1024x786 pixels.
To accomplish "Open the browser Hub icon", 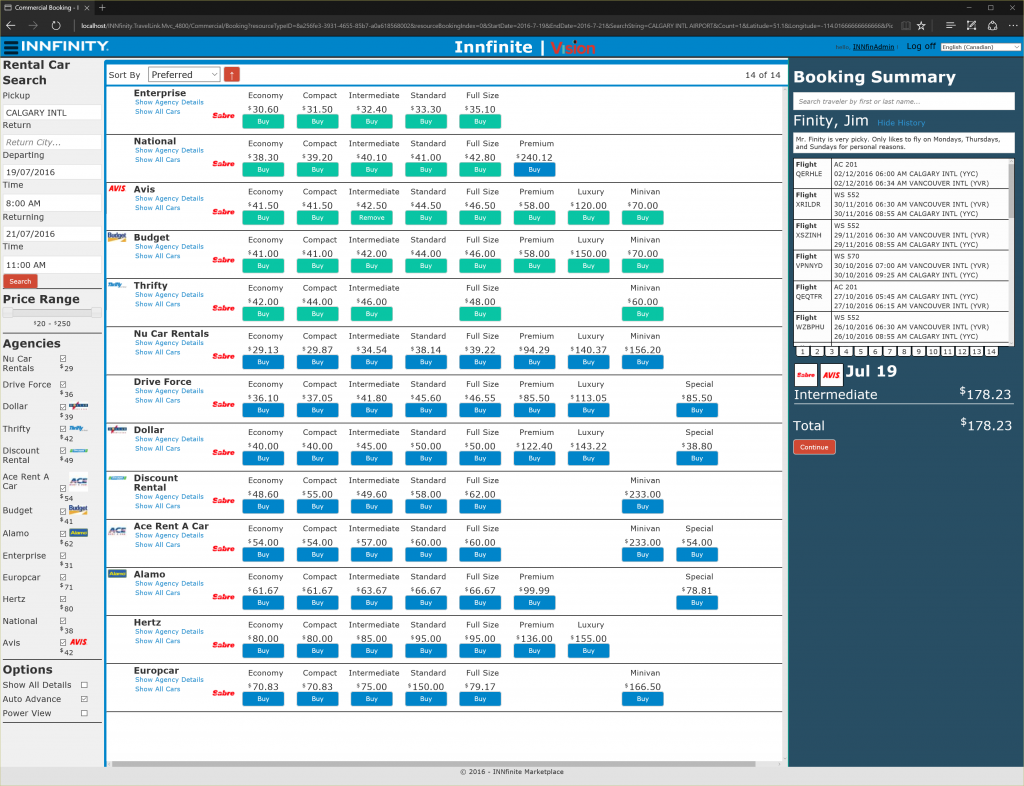I will coord(950,25).
